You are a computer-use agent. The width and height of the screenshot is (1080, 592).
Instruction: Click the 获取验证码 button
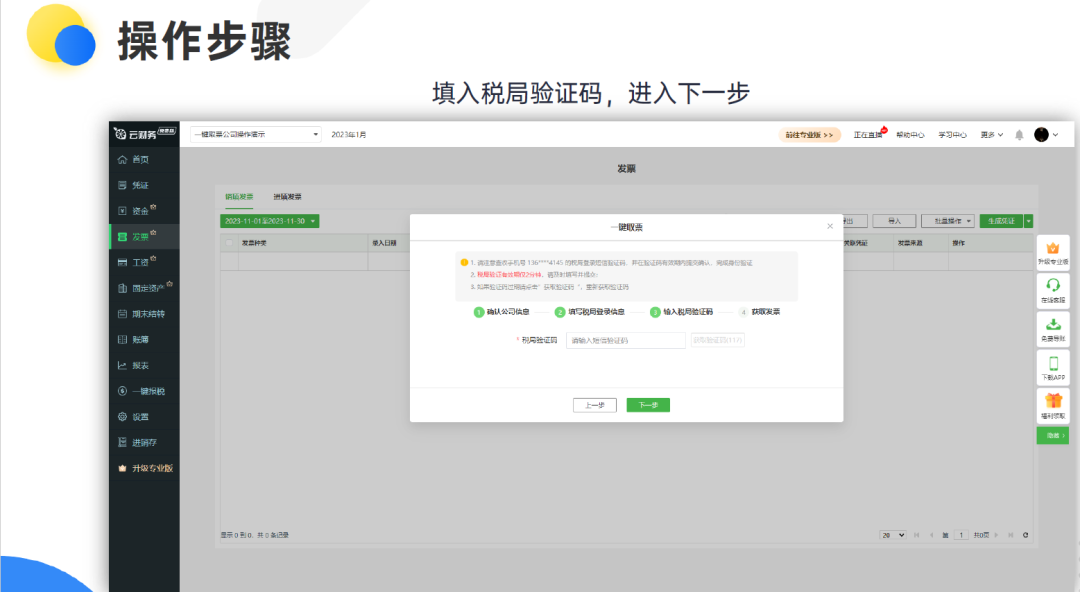pyautogui.click(x=718, y=340)
